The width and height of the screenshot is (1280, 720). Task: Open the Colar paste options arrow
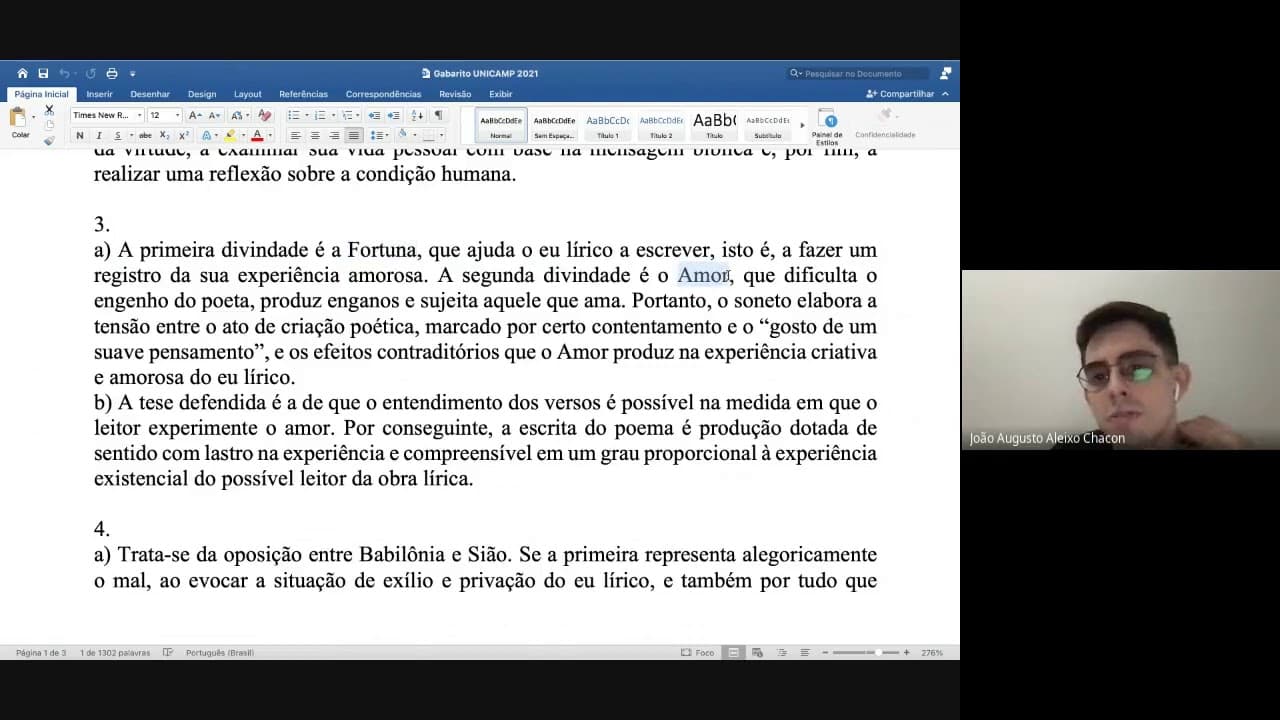(x=33, y=117)
